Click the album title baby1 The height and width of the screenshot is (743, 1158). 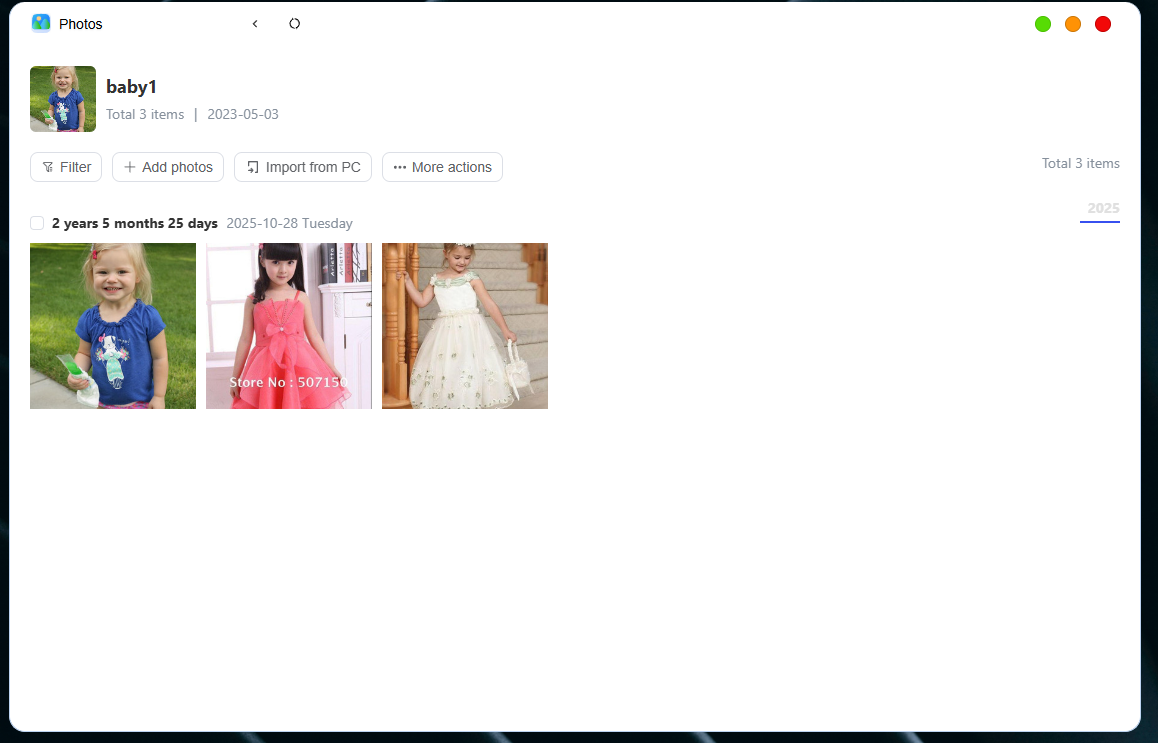click(131, 86)
